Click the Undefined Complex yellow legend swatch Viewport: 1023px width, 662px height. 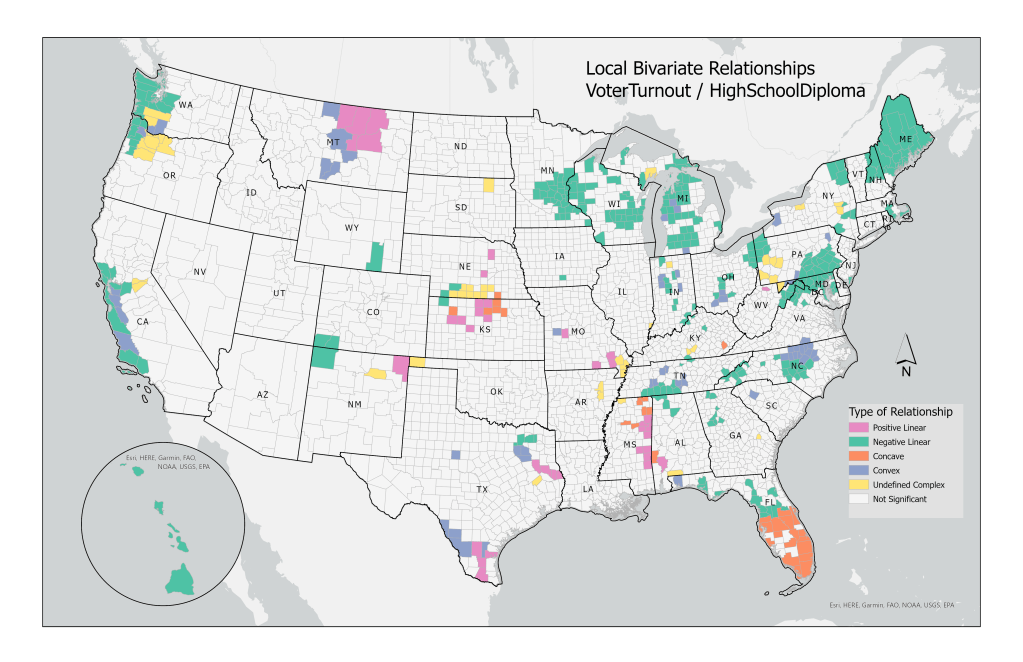coord(860,484)
